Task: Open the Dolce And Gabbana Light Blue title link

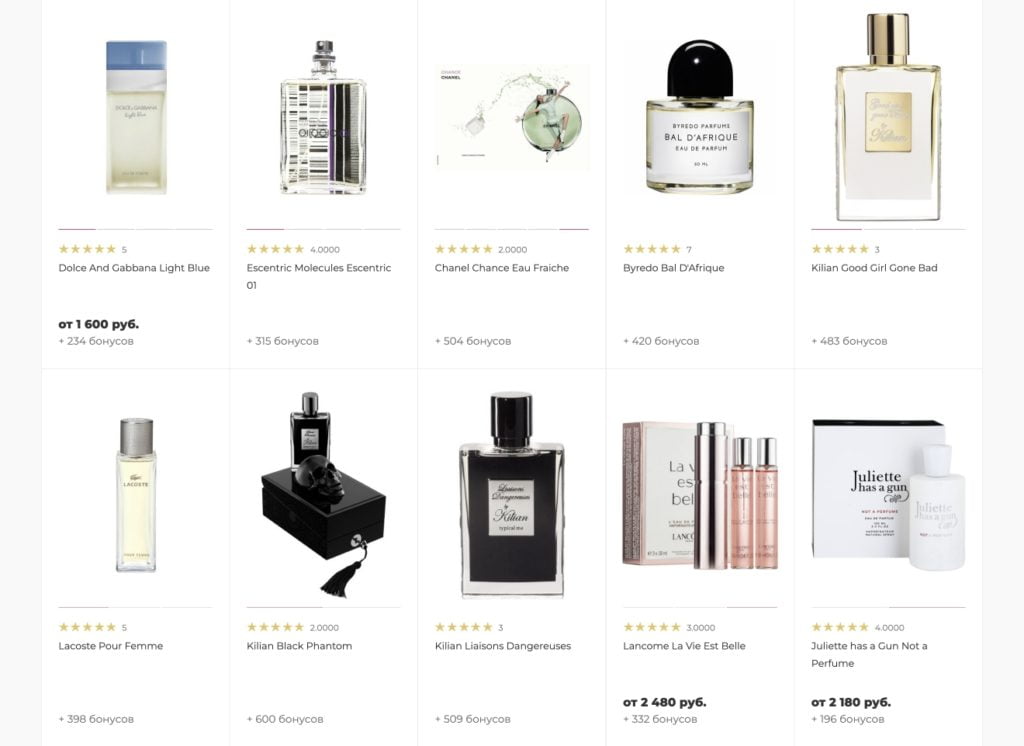Action: tap(134, 268)
